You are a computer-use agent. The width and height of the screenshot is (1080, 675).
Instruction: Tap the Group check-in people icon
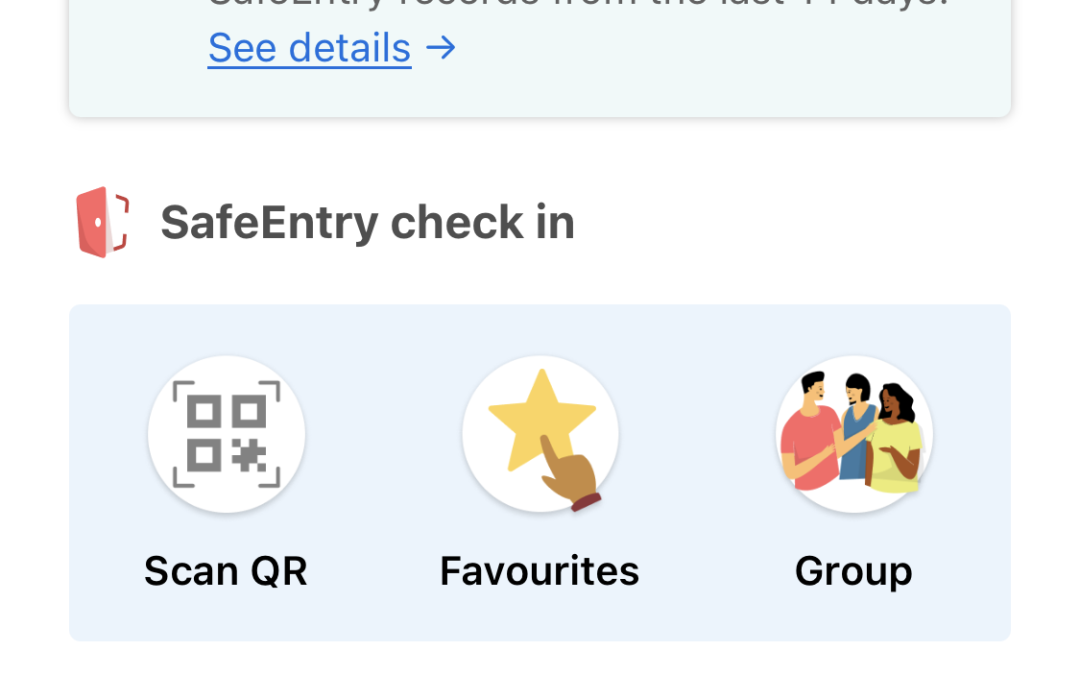click(854, 435)
